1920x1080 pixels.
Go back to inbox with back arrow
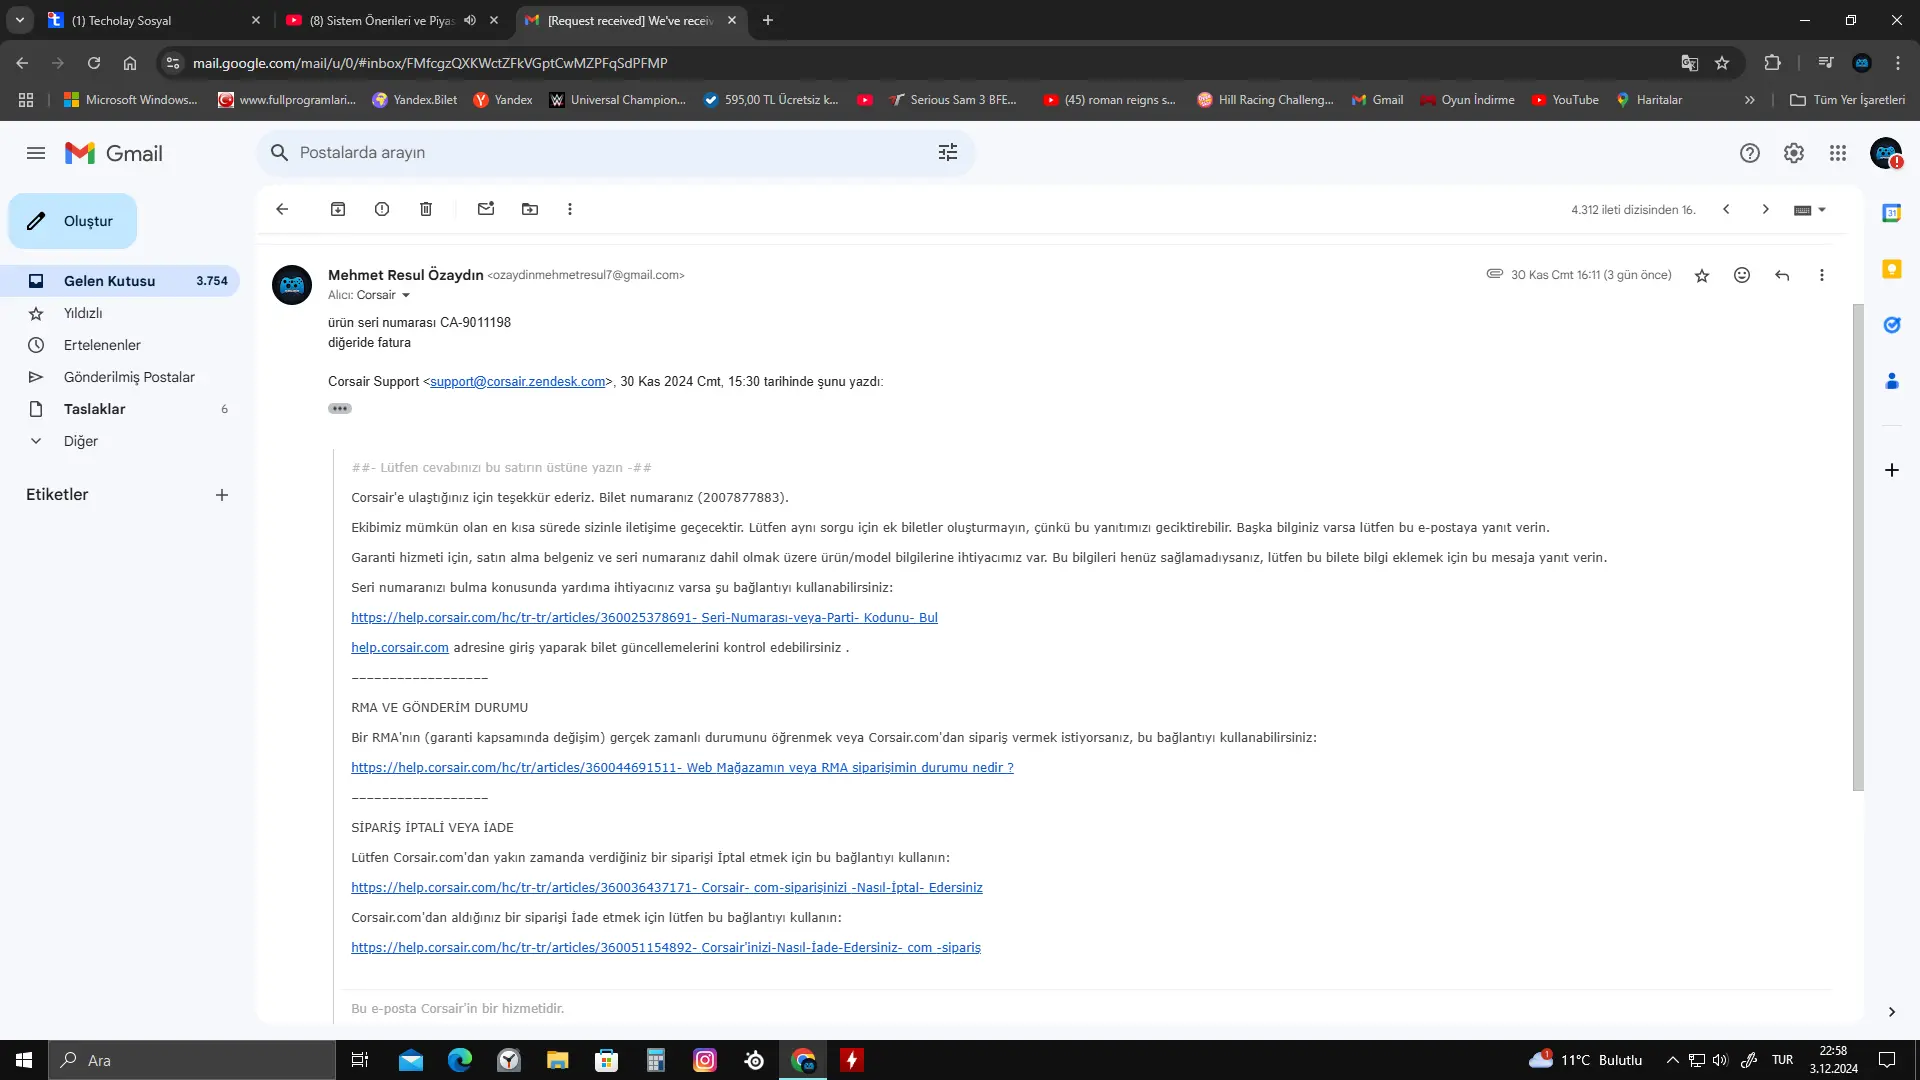[282, 209]
